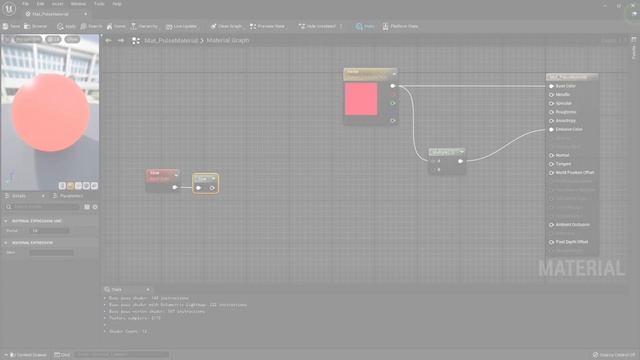The height and width of the screenshot is (360, 640).
Task: Click the Sine node input pin
Action: click(198, 188)
